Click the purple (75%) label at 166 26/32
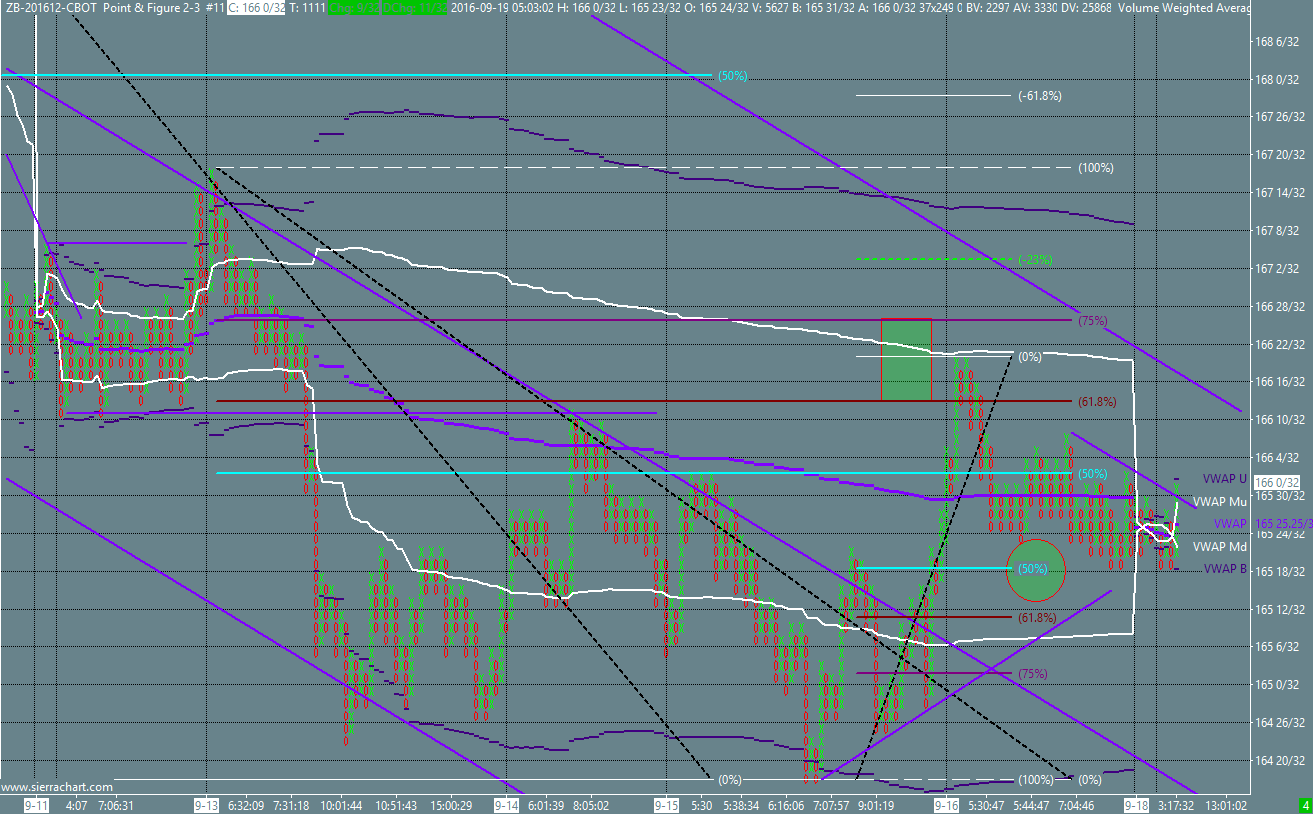This screenshot has height=814, width=1313. (x=1092, y=321)
